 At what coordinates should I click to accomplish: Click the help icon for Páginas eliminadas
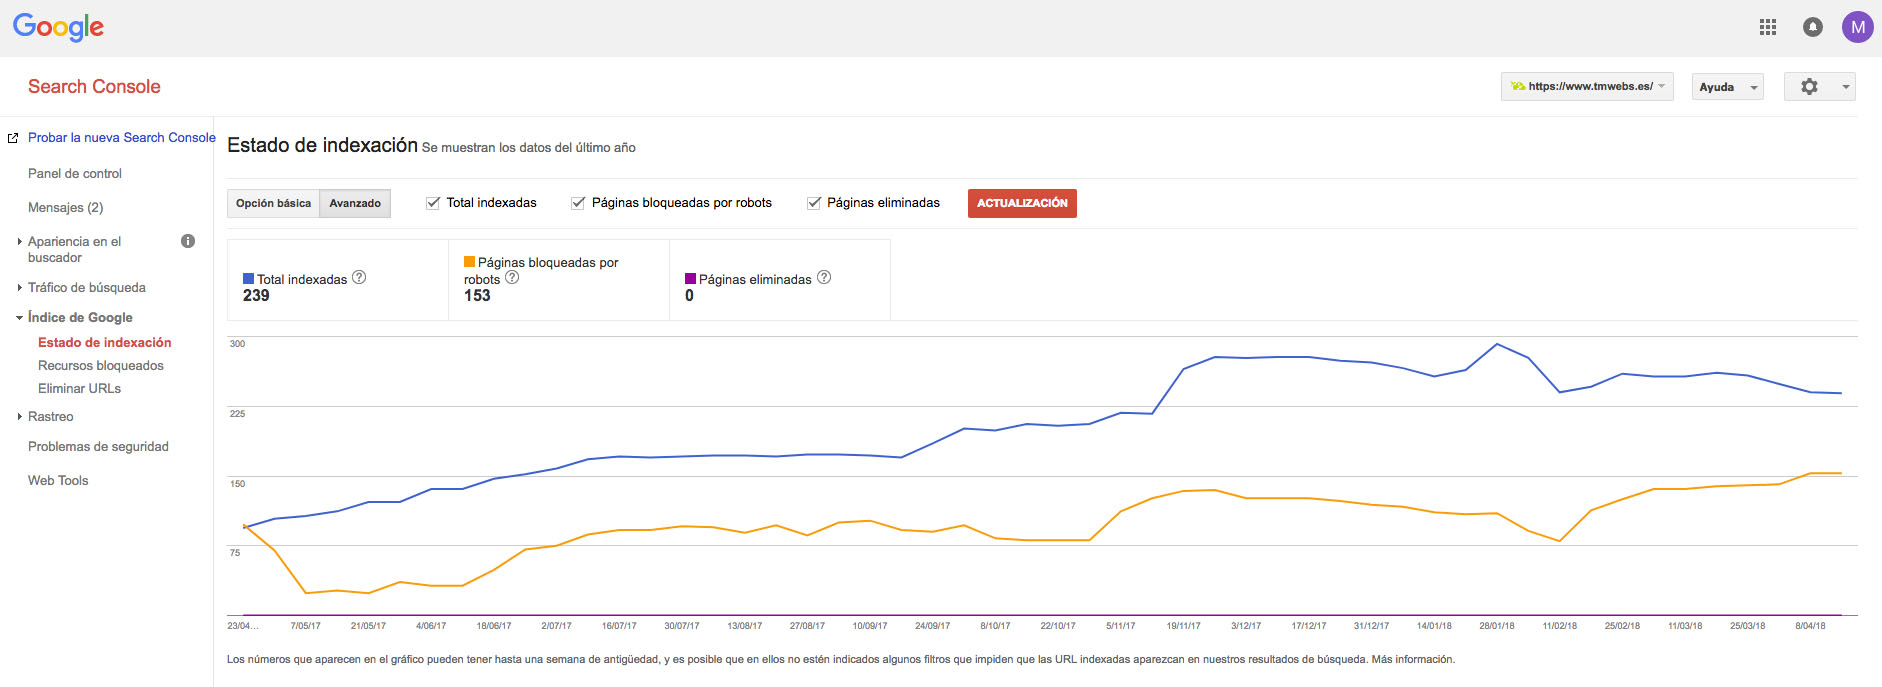824,277
